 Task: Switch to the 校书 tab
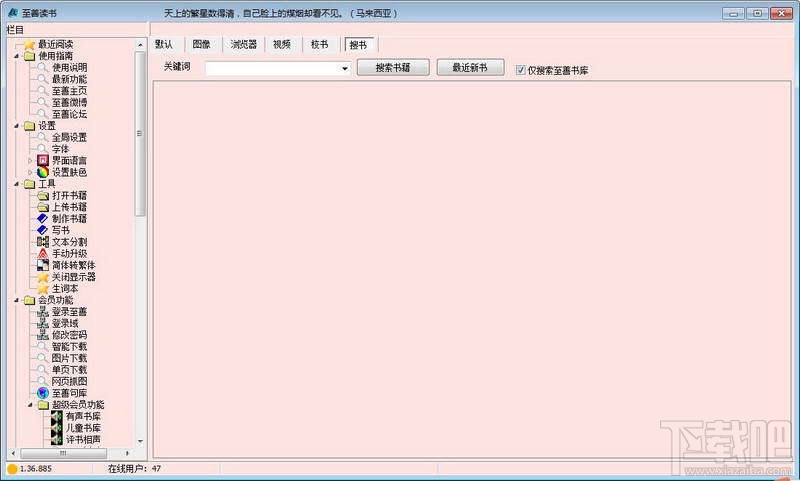pyautogui.click(x=319, y=45)
